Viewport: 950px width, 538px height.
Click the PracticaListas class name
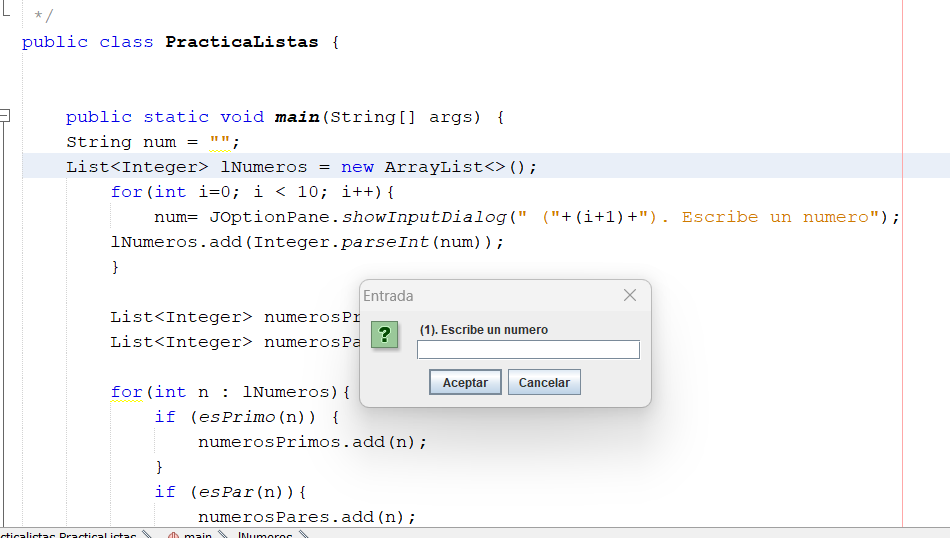[x=241, y=42]
